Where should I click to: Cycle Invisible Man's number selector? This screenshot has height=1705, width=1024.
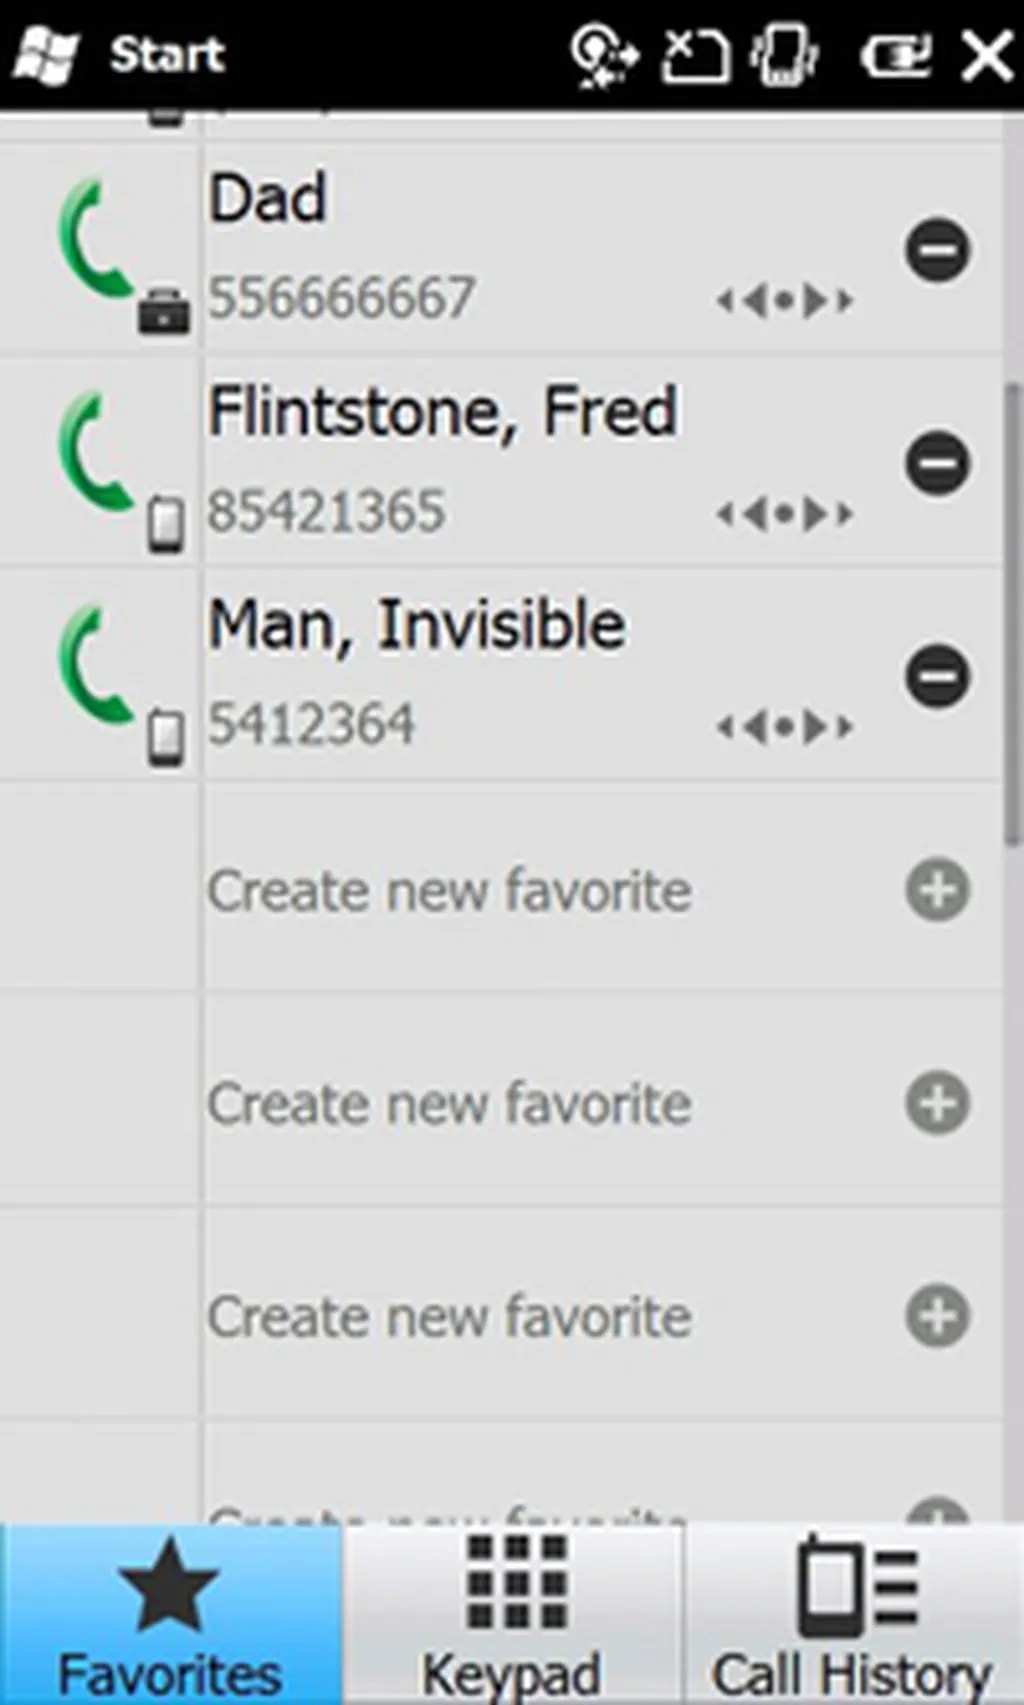point(785,727)
